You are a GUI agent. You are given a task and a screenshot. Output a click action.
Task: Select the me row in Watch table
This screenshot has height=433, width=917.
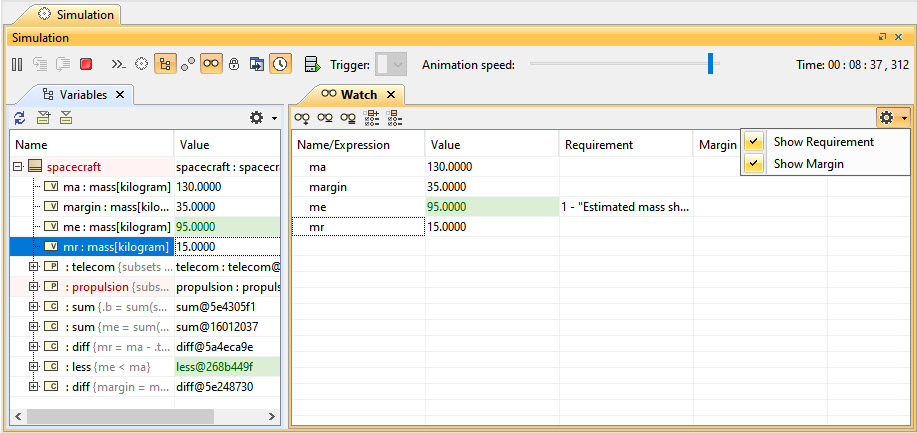click(x=318, y=207)
